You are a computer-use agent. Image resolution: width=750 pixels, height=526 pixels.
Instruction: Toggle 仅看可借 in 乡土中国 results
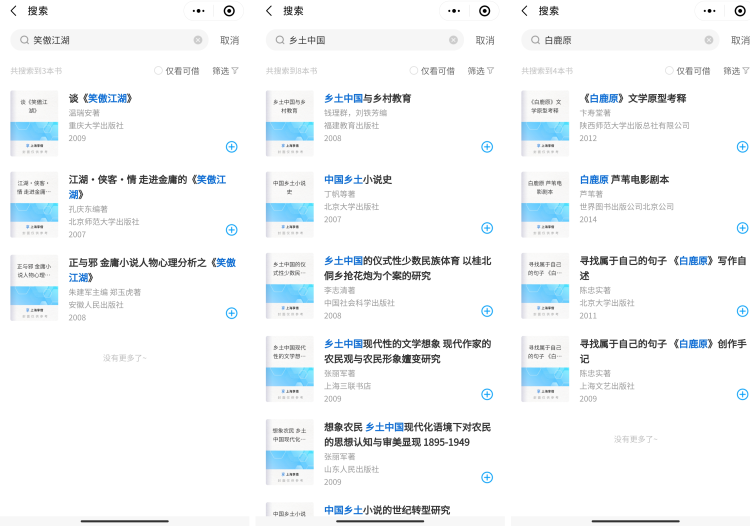(414, 71)
